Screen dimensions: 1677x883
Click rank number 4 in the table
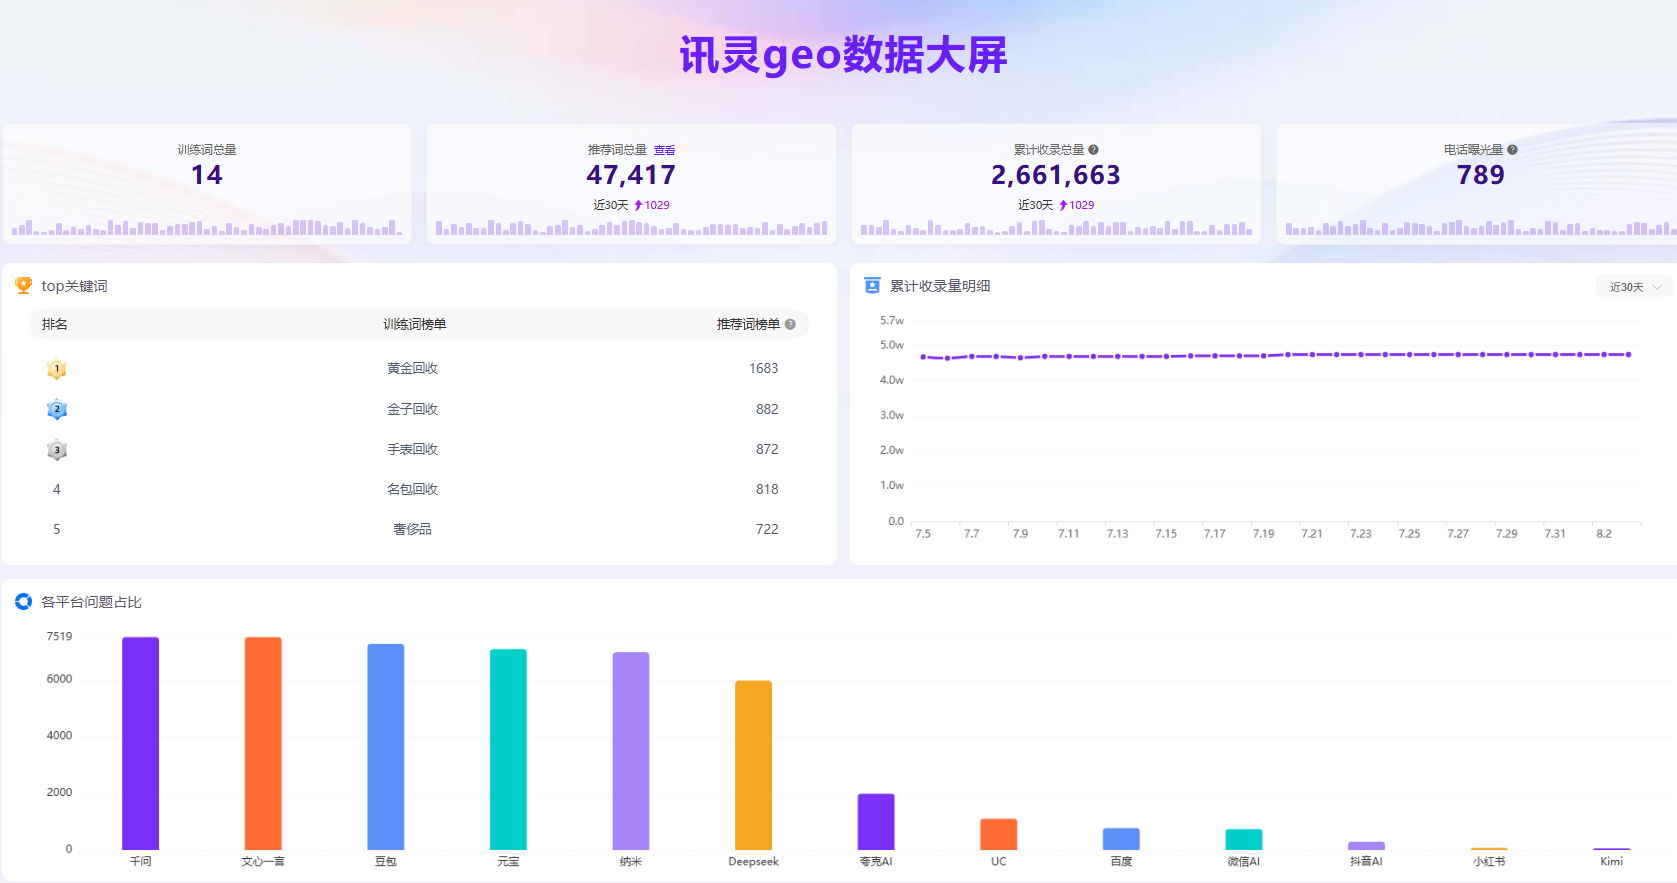57,489
